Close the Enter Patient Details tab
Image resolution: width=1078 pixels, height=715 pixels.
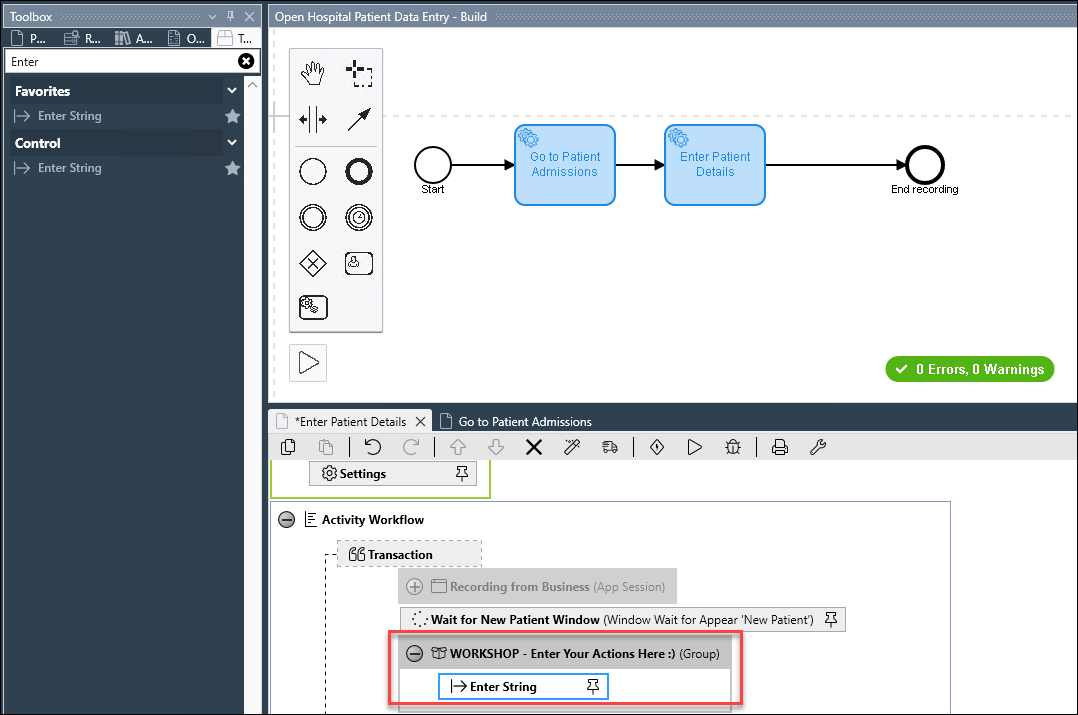pyautogui.click(x=422, y=421)
